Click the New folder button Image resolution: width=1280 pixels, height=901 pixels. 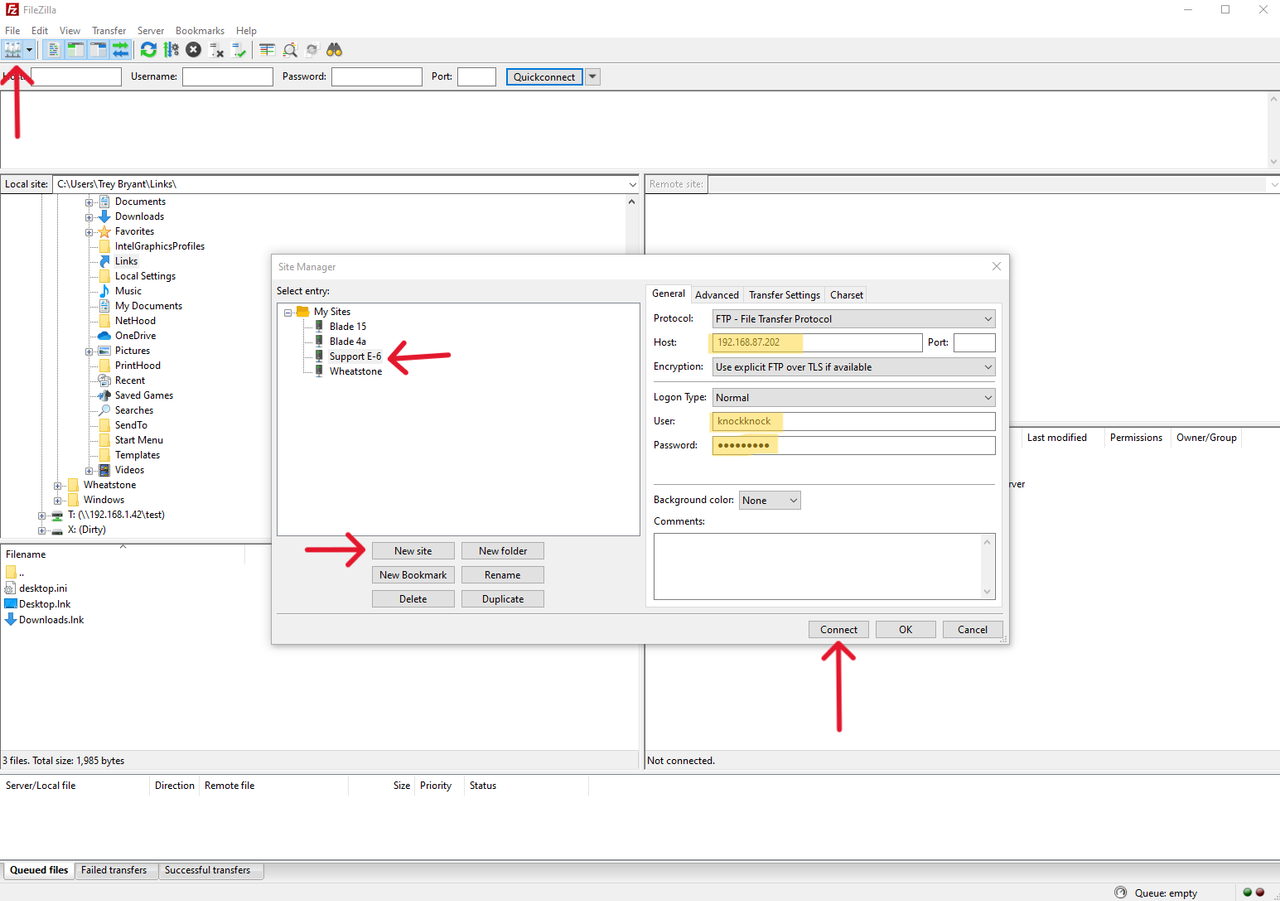coord(503,551)
